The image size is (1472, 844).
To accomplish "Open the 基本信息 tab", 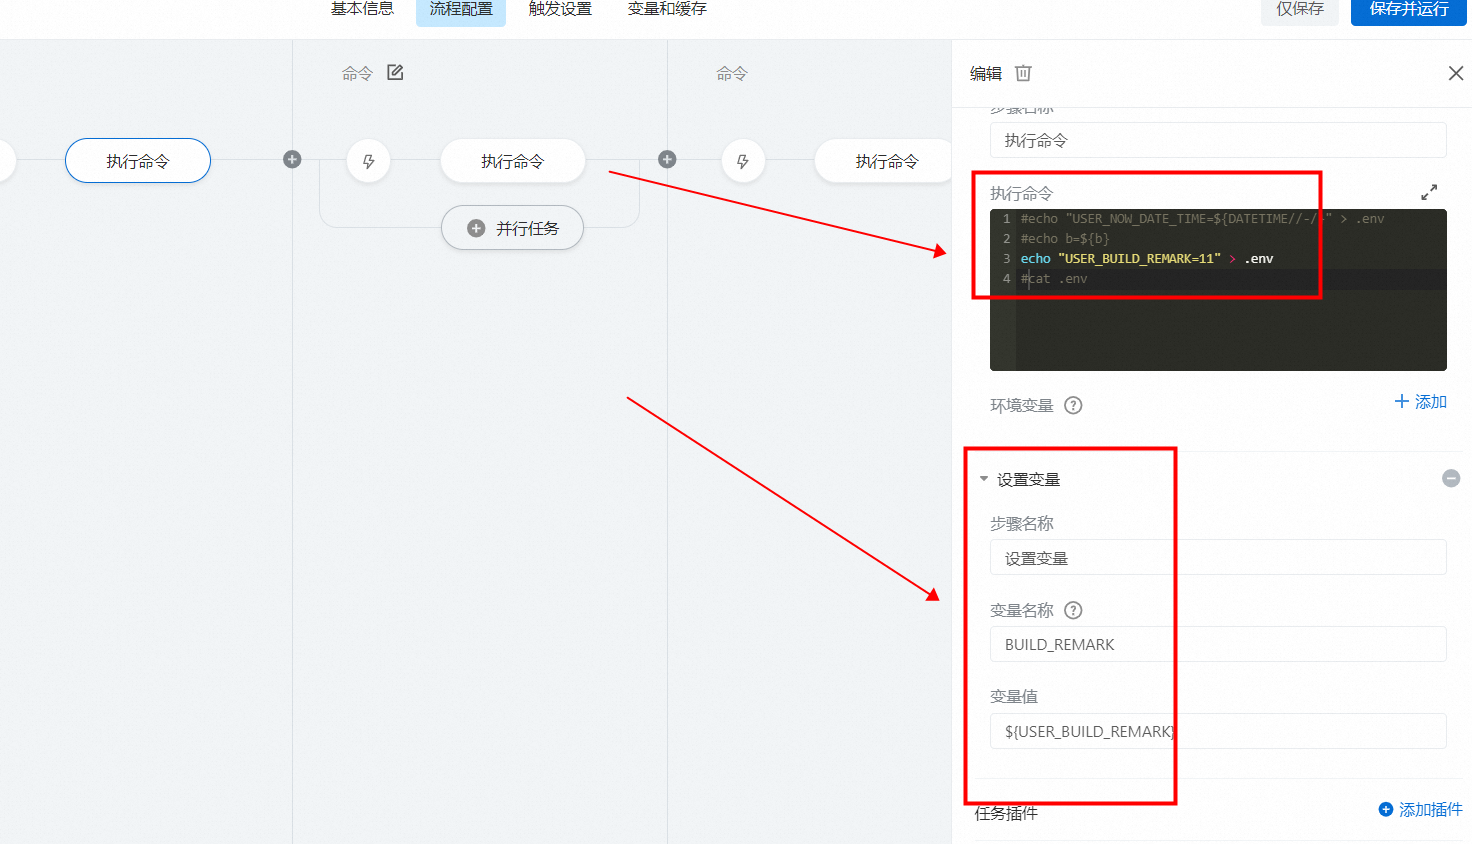I will pyautogui.click(x=362, y=9).
